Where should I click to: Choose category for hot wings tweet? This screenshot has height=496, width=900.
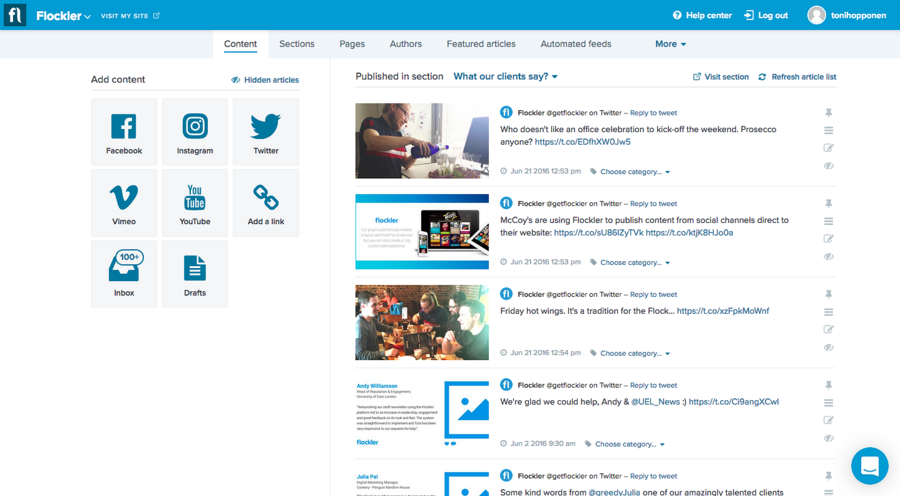(630, 353)
